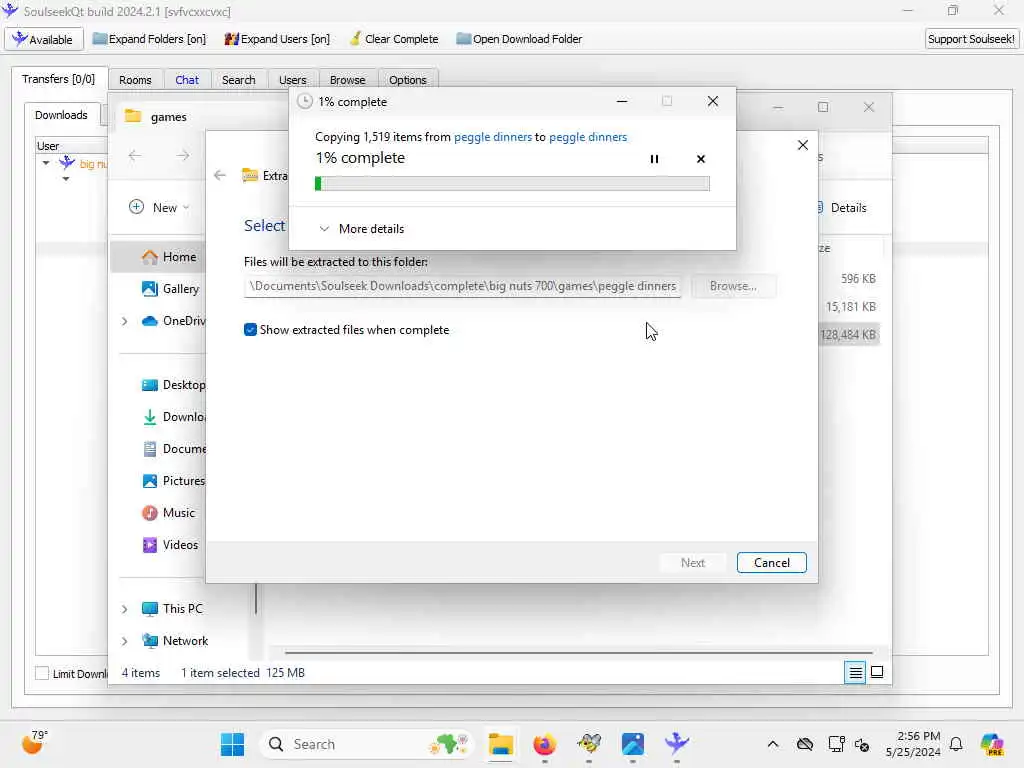
Task: Close the extract wizard dialog
Action: tap(803, 145)
